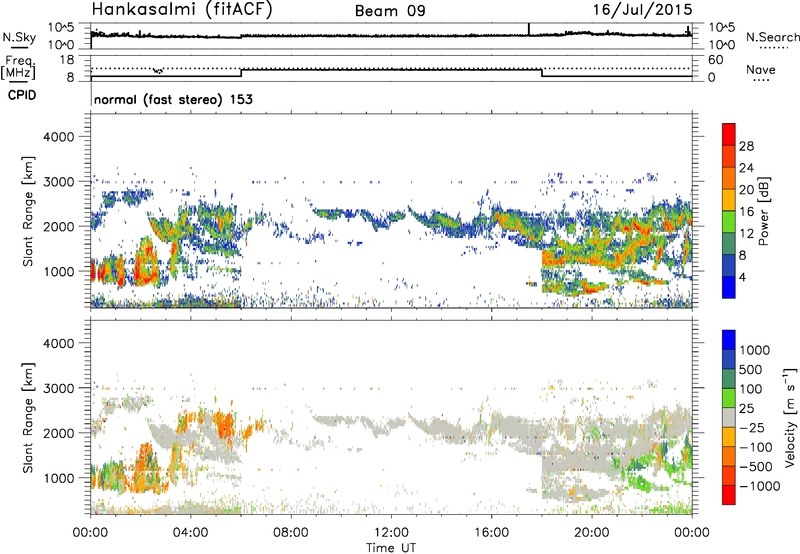This screenshot has height=554, width=800.
Task: Click the 04:00 time tick label
Action: [190, 533]
